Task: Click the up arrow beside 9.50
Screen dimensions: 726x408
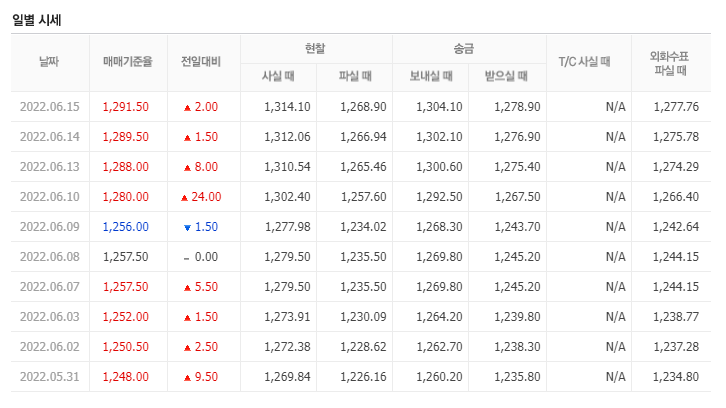Action: [x=186, y=377]
